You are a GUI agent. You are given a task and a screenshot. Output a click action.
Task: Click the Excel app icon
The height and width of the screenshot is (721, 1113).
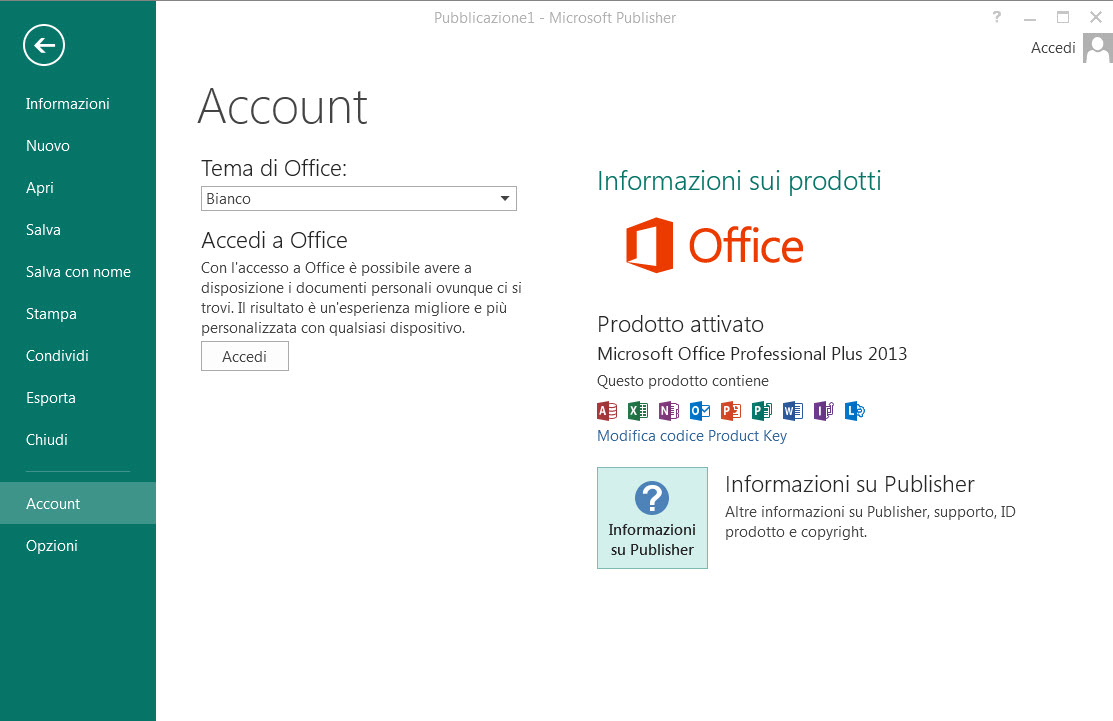pyautogui.click(x=637, y=410)
